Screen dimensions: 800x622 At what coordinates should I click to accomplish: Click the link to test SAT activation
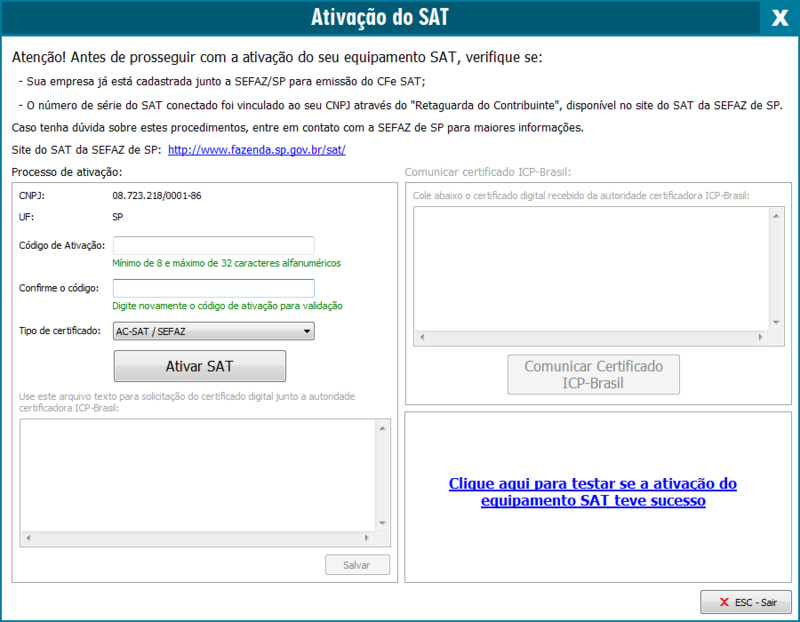point(592,492)
